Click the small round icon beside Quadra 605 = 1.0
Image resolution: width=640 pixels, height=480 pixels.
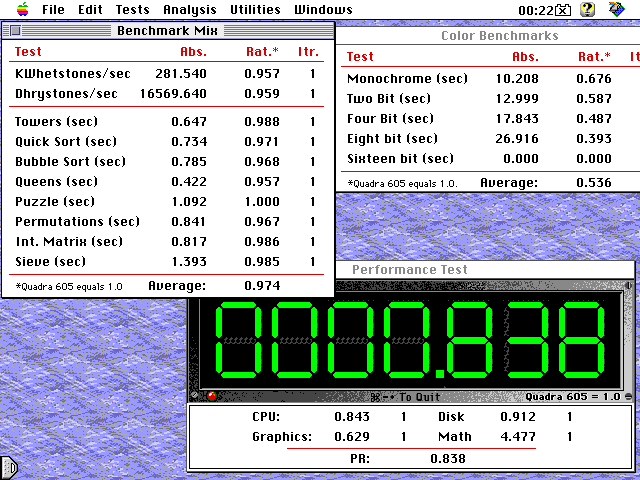coord(629,396)
